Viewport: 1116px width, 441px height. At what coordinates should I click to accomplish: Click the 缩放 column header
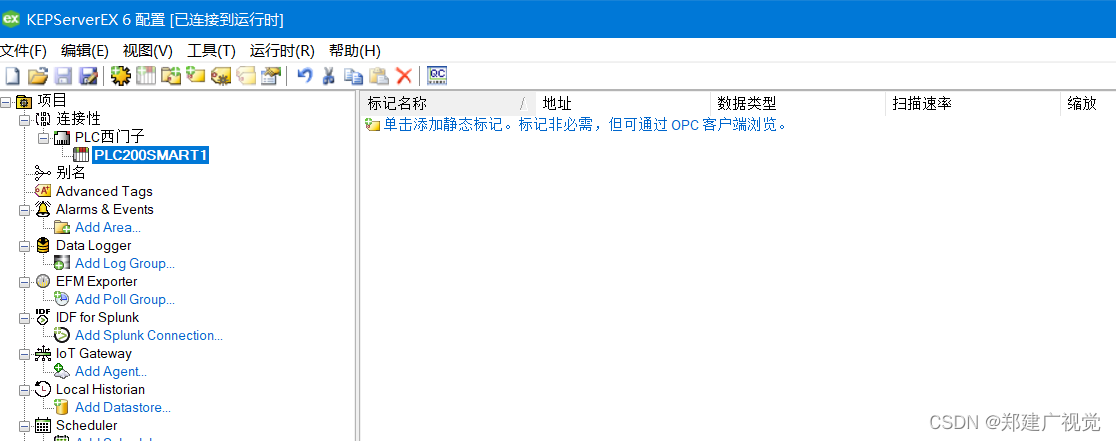pos(1088,104)
